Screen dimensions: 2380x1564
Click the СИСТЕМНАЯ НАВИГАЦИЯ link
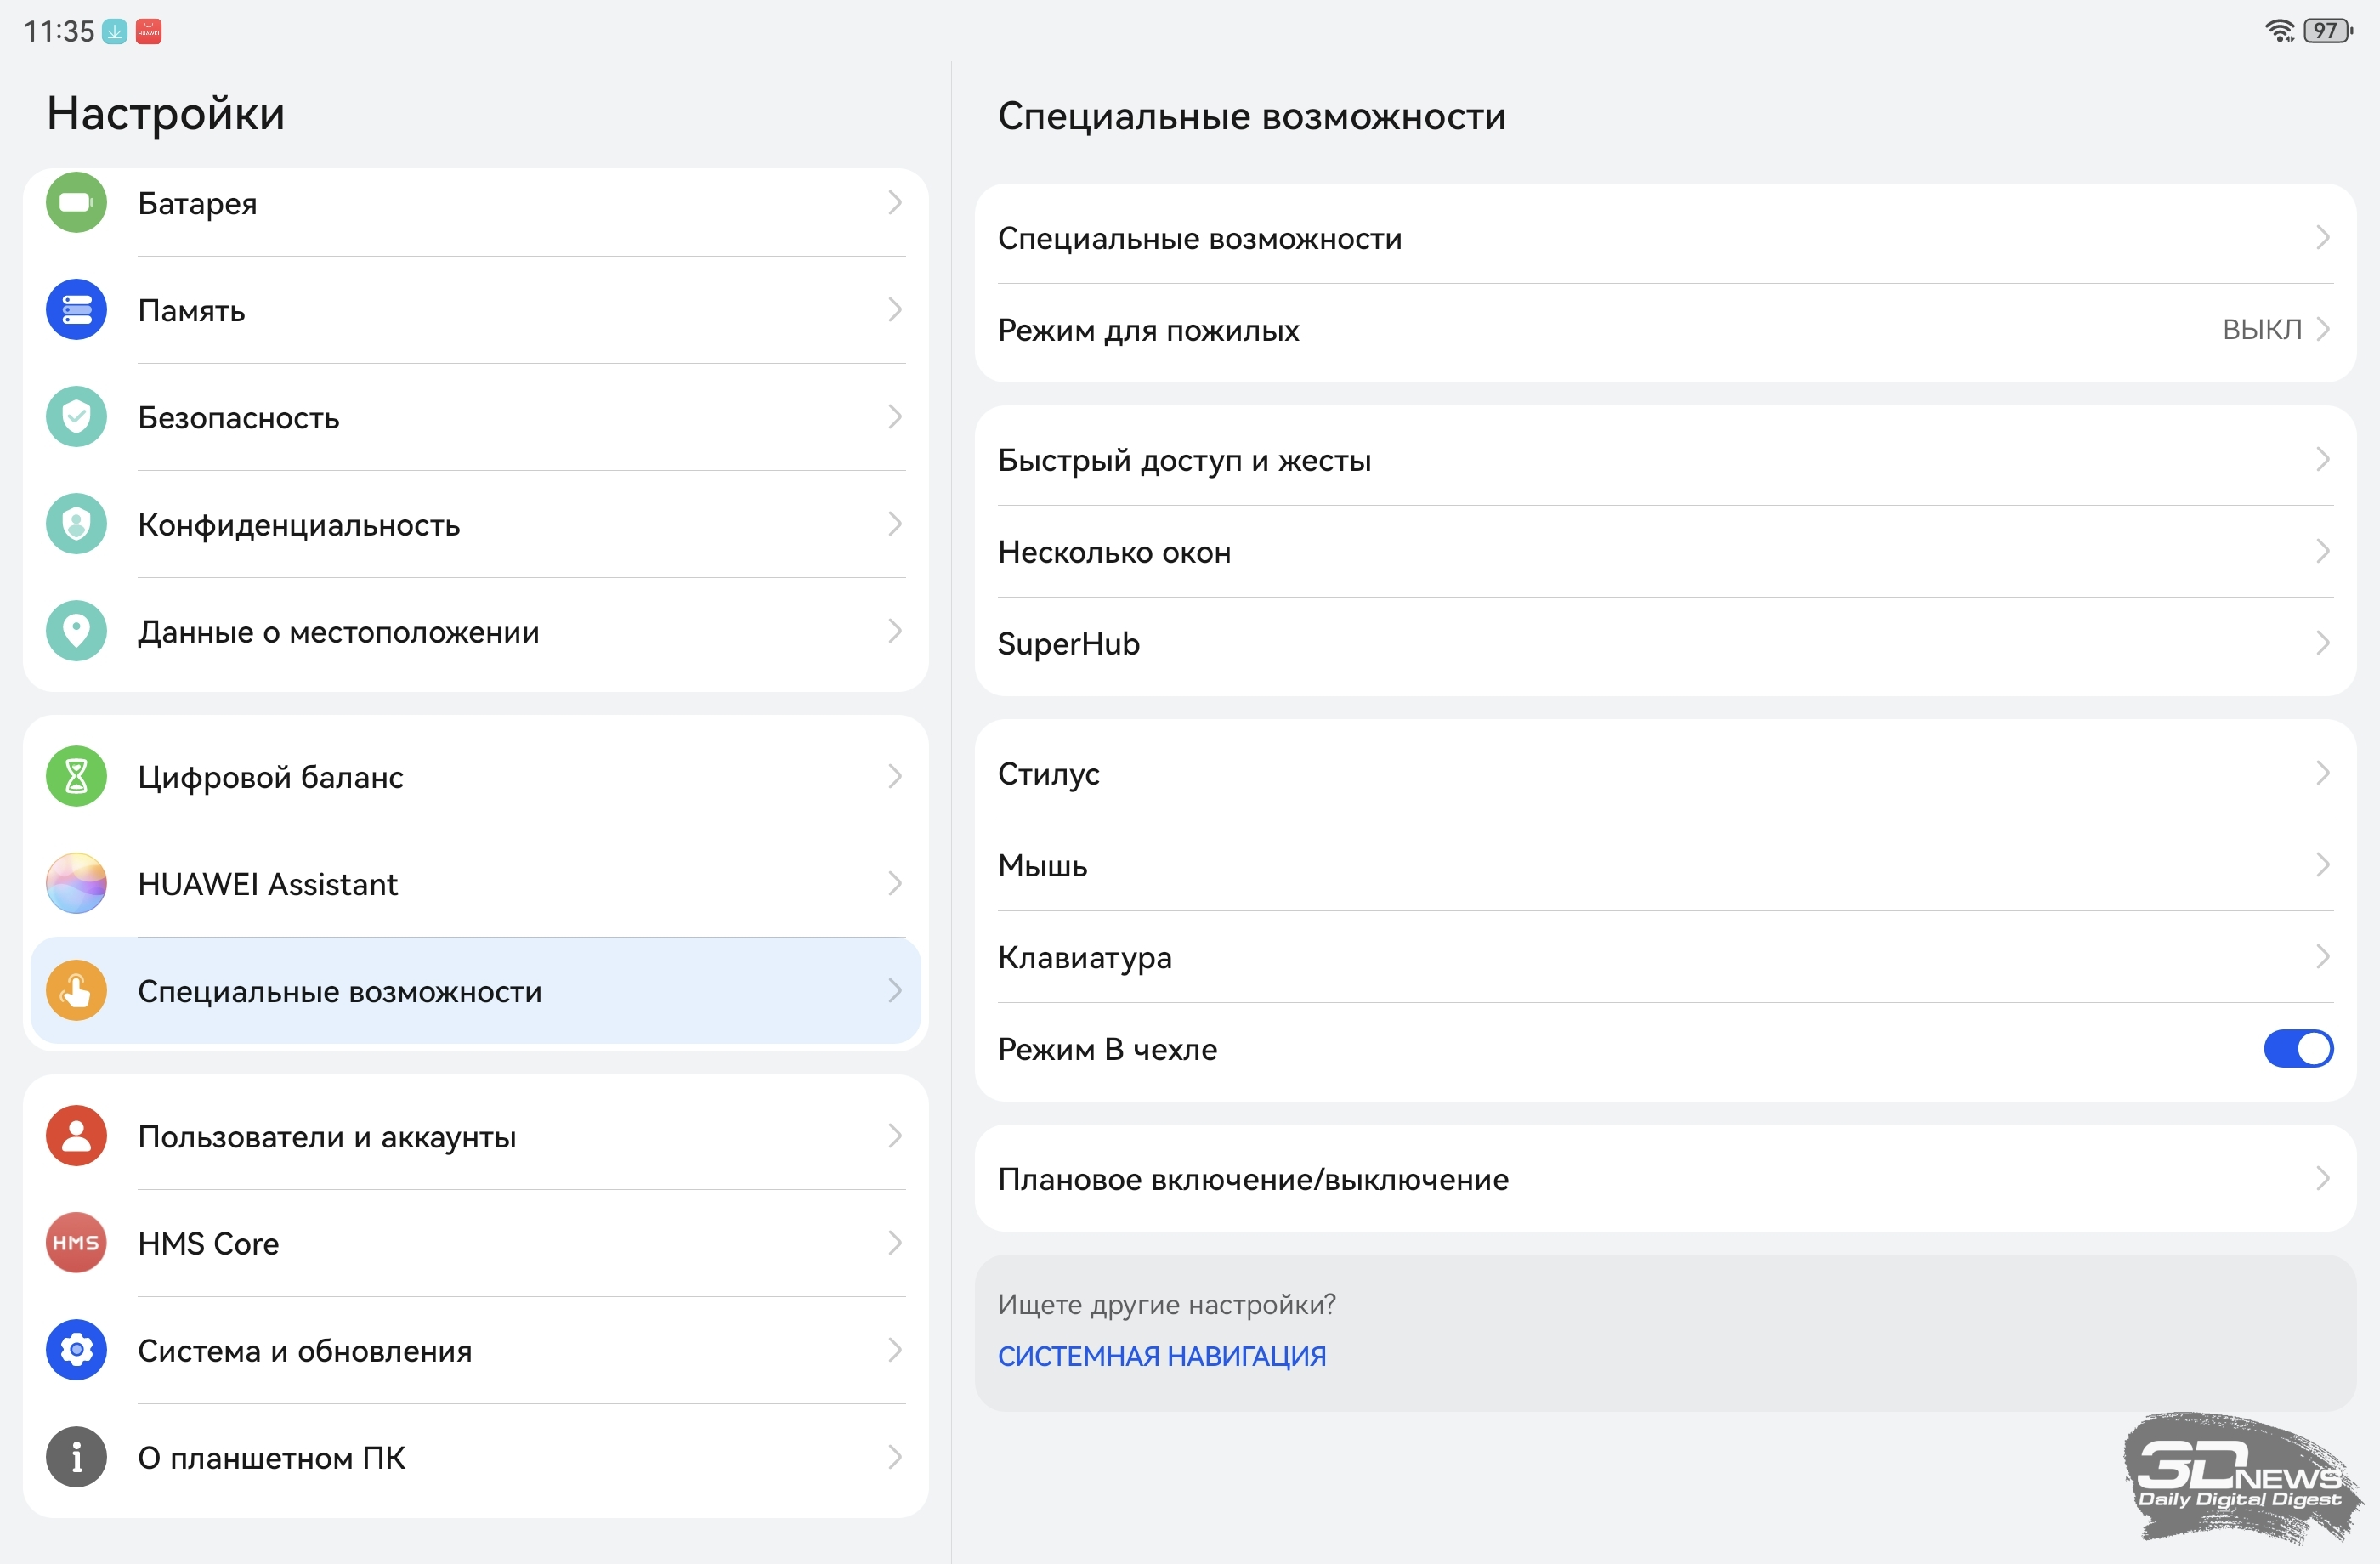click(1161, 1356)
